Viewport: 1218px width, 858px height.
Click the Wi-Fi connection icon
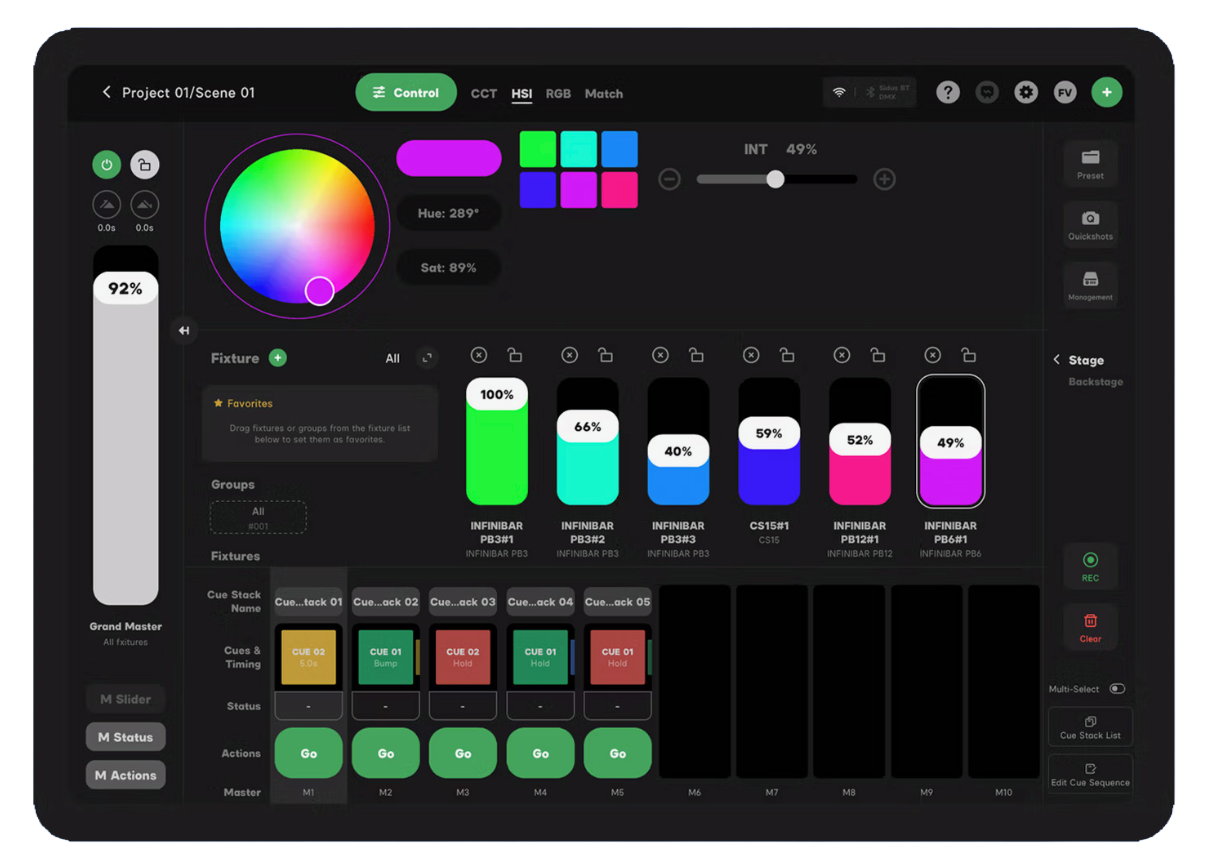click(839, 92)
